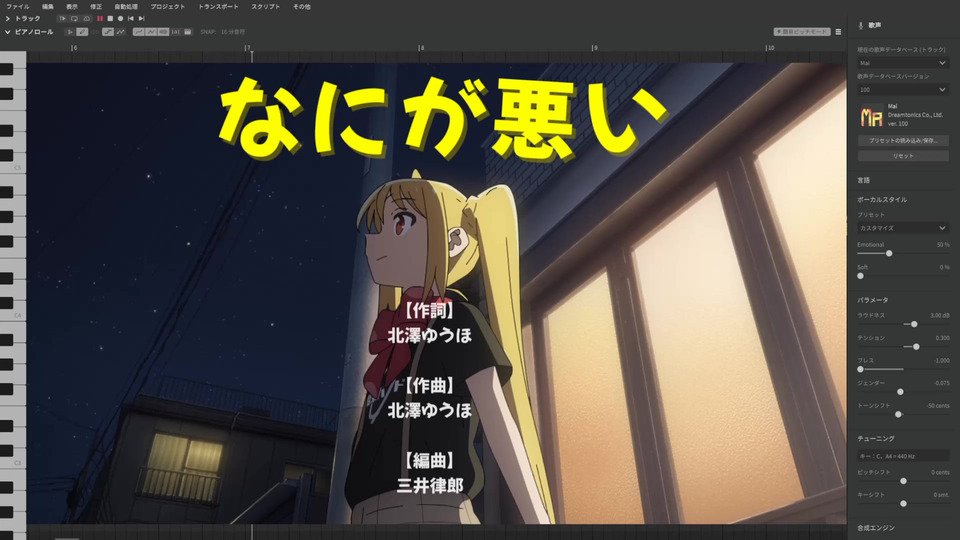960x540 pixels.
Task: Select the pointer tool in piano roll
Action: [x=70, y=32]
